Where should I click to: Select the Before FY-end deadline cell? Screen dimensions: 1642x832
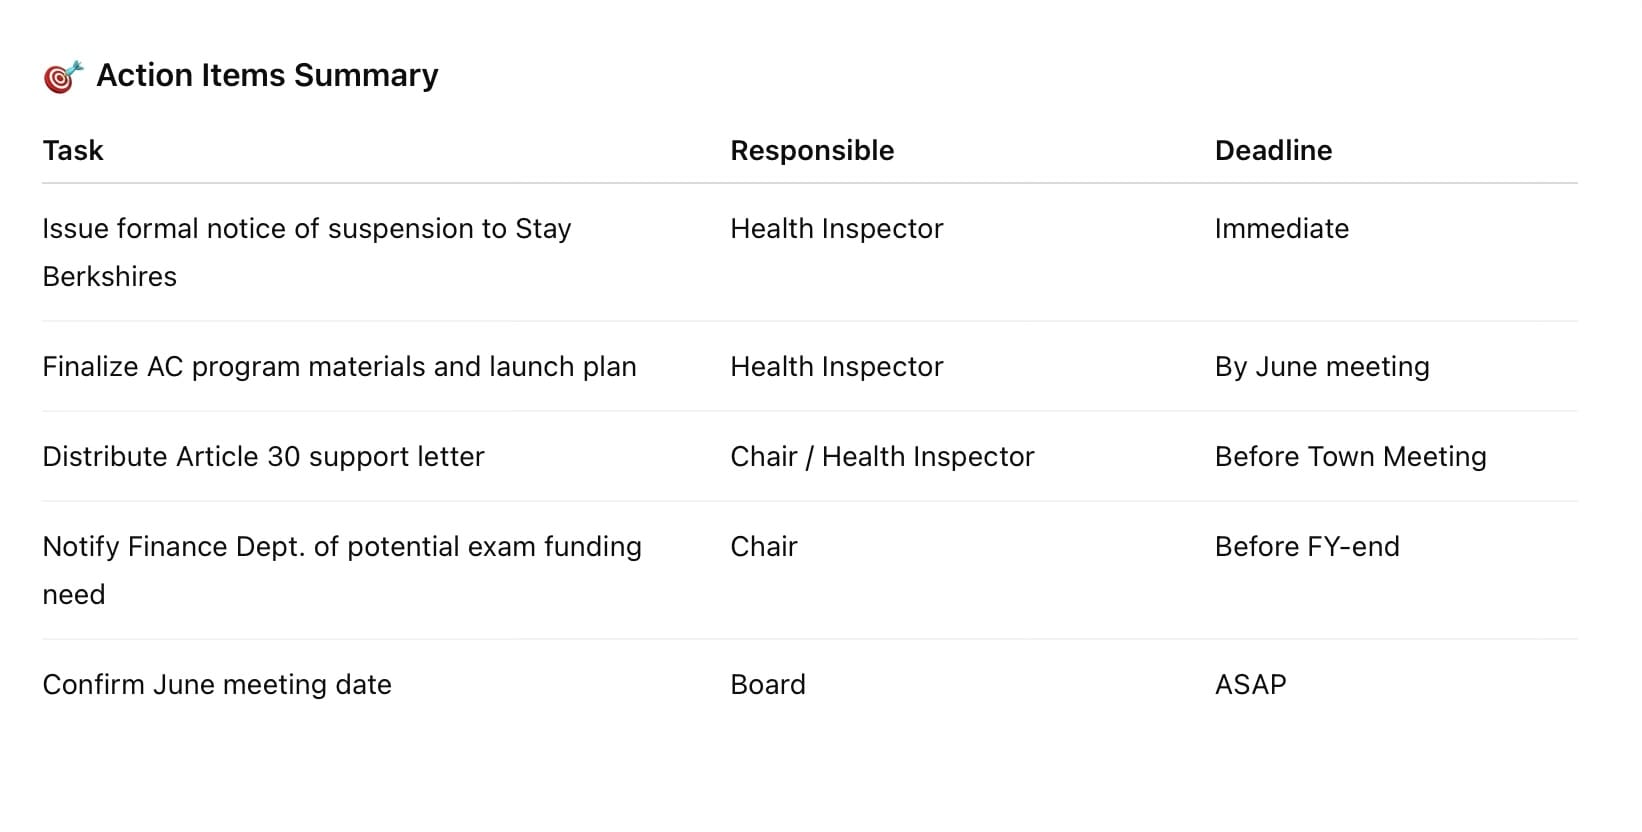pos(1307,547)
